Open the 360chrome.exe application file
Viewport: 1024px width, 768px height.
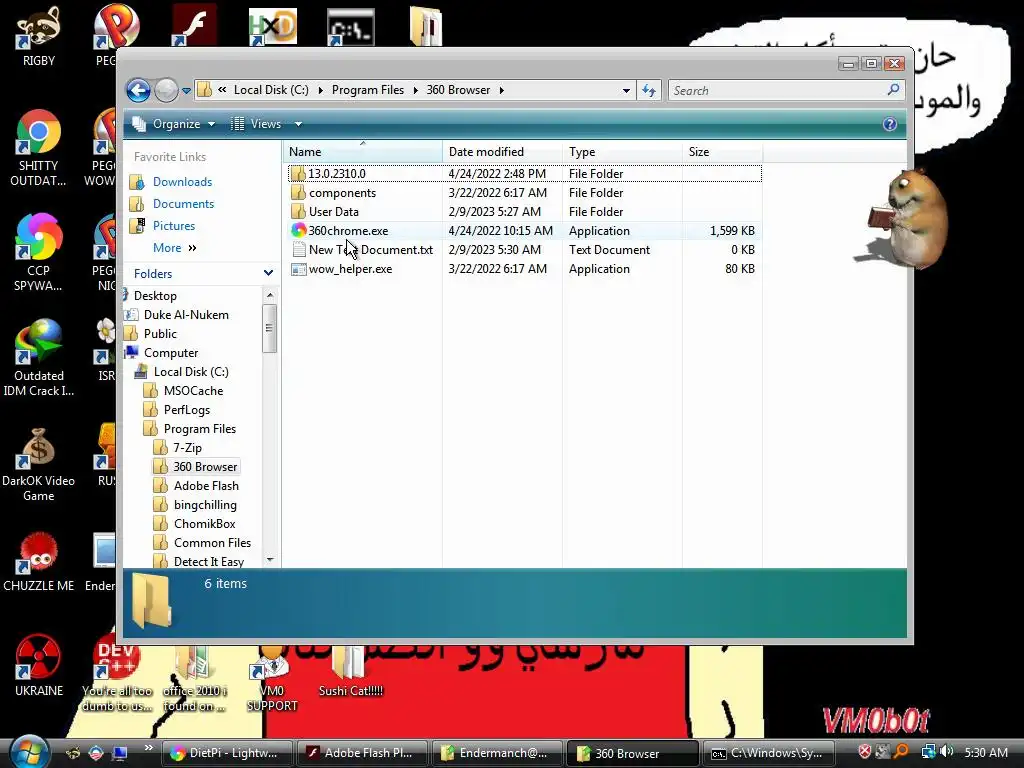pyautogui.click(x=347, y=231)
